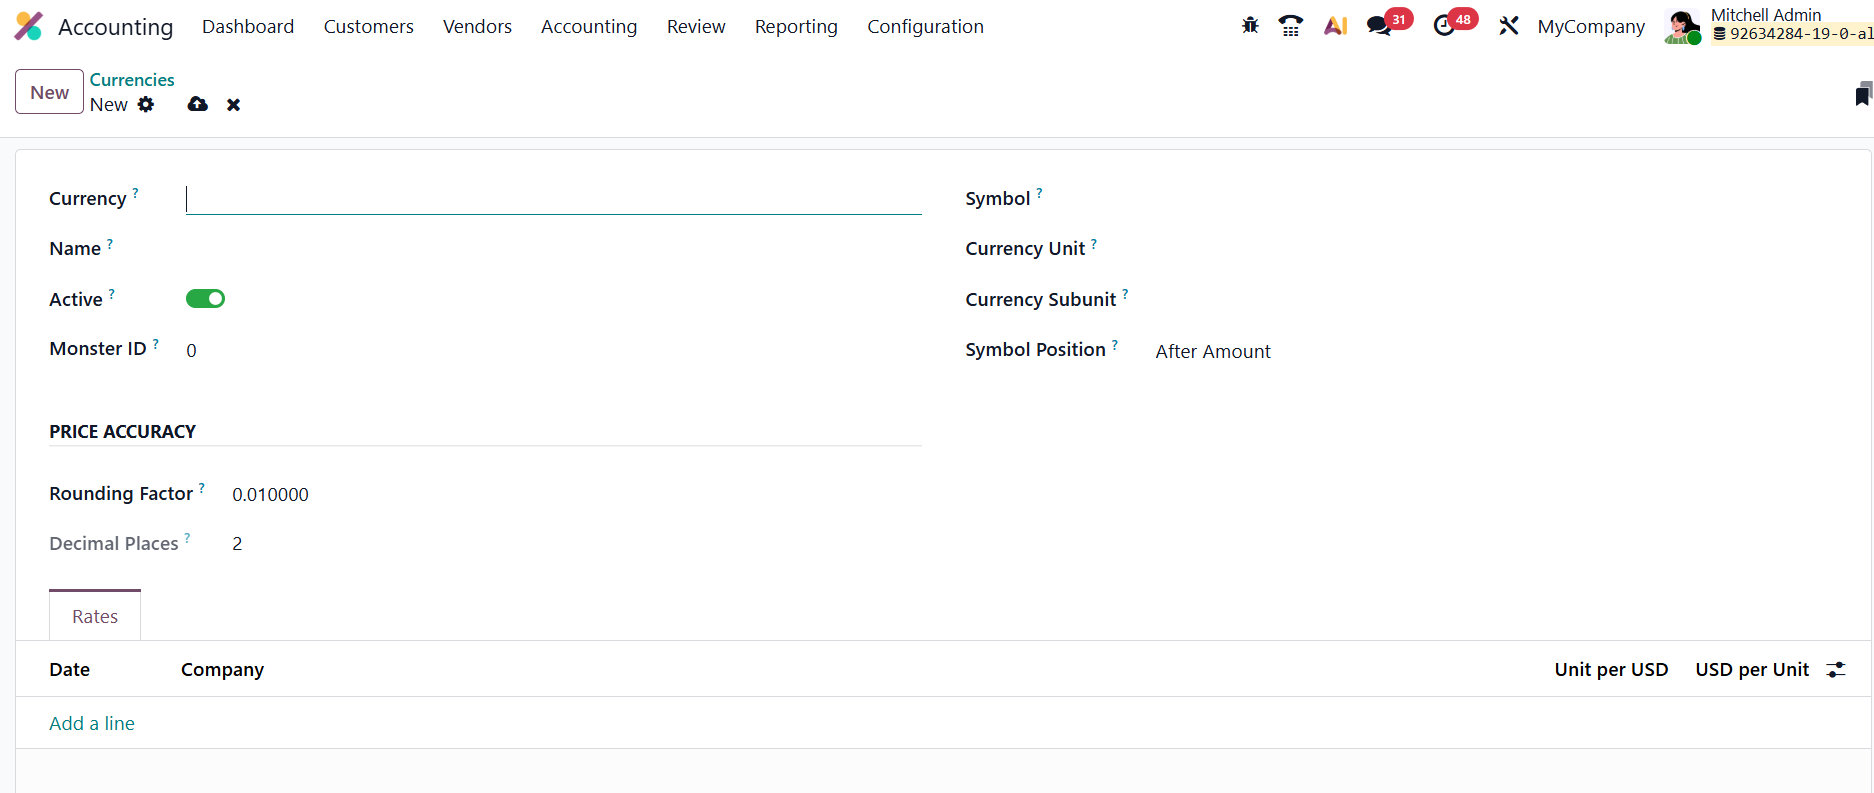Discard changes with the X icon
Screen dimensions: 1874x793
tap(233, 105)
